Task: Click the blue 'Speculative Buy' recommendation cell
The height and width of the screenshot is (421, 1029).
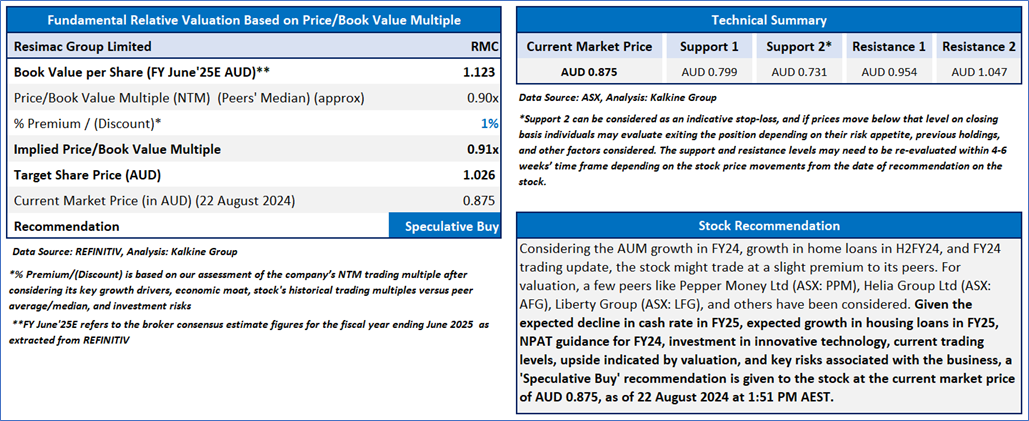Action: click(446, 226)
